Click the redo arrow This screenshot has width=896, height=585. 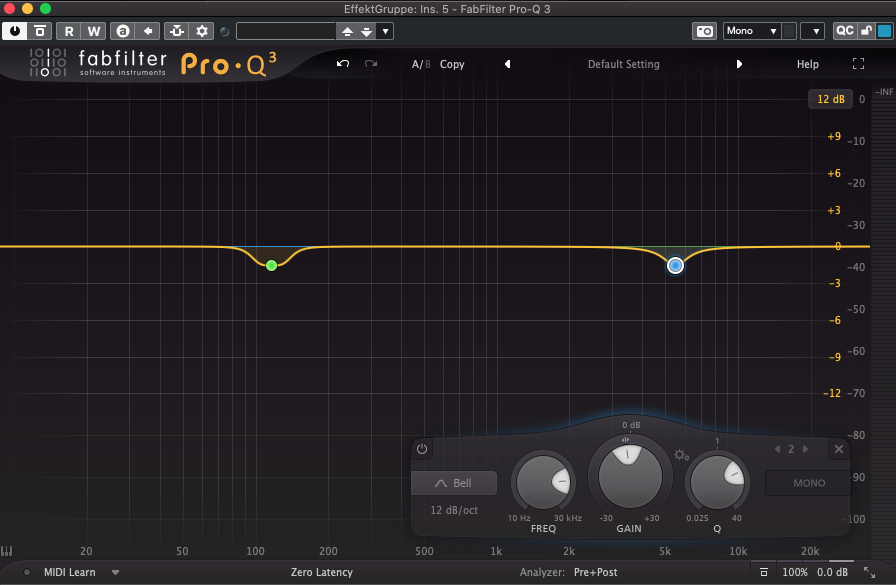coord(371,63)
